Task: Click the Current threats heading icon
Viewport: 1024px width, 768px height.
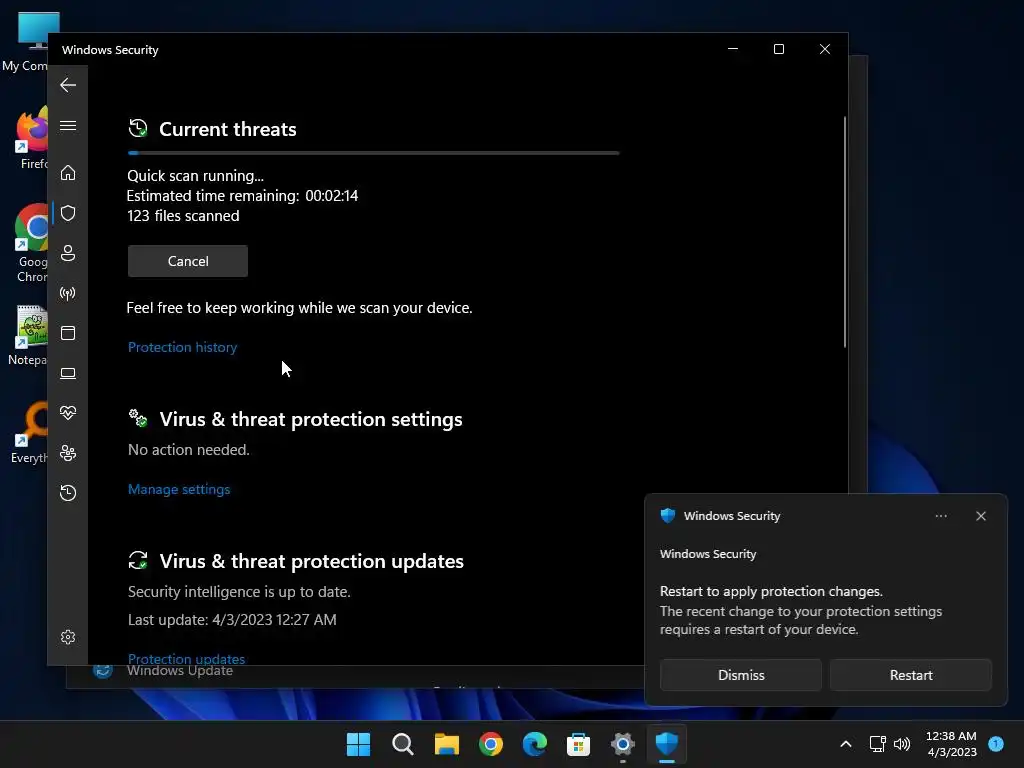Action: pyautogui.click(x=138, y=129)
